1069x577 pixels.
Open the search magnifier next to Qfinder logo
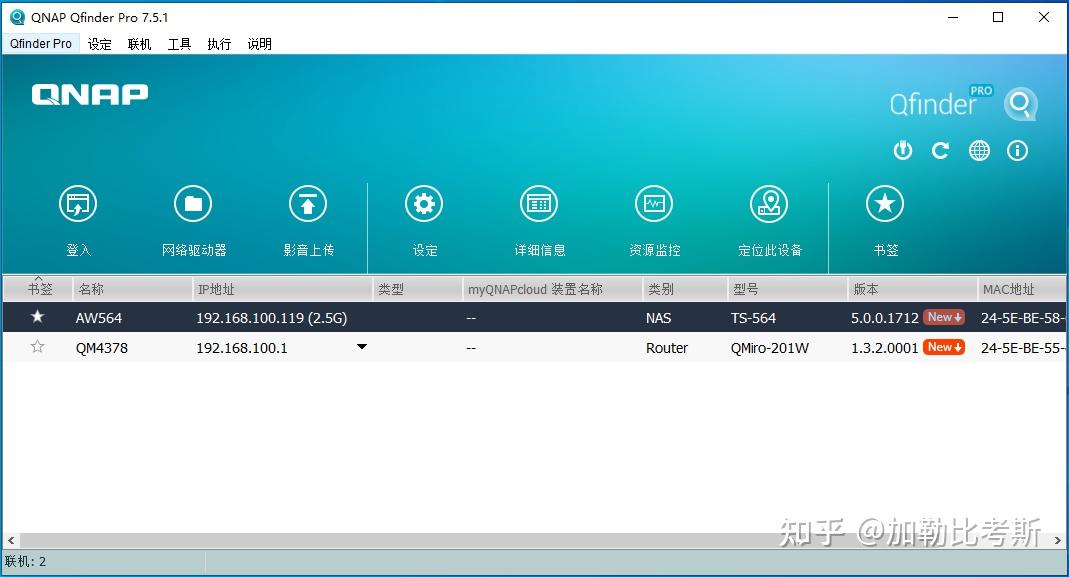pos(1020,103)
